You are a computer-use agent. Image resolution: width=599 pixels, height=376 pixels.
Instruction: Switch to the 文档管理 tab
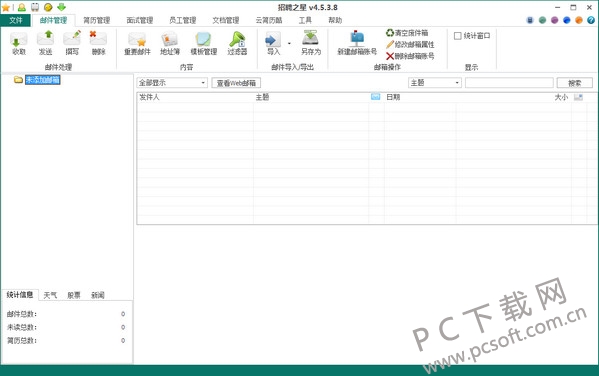(226, 20)
